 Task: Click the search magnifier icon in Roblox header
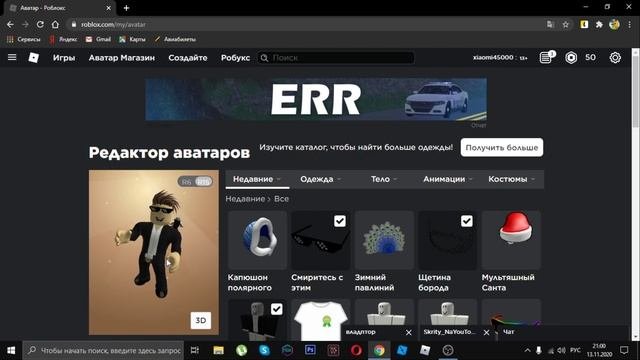[264, 58]
